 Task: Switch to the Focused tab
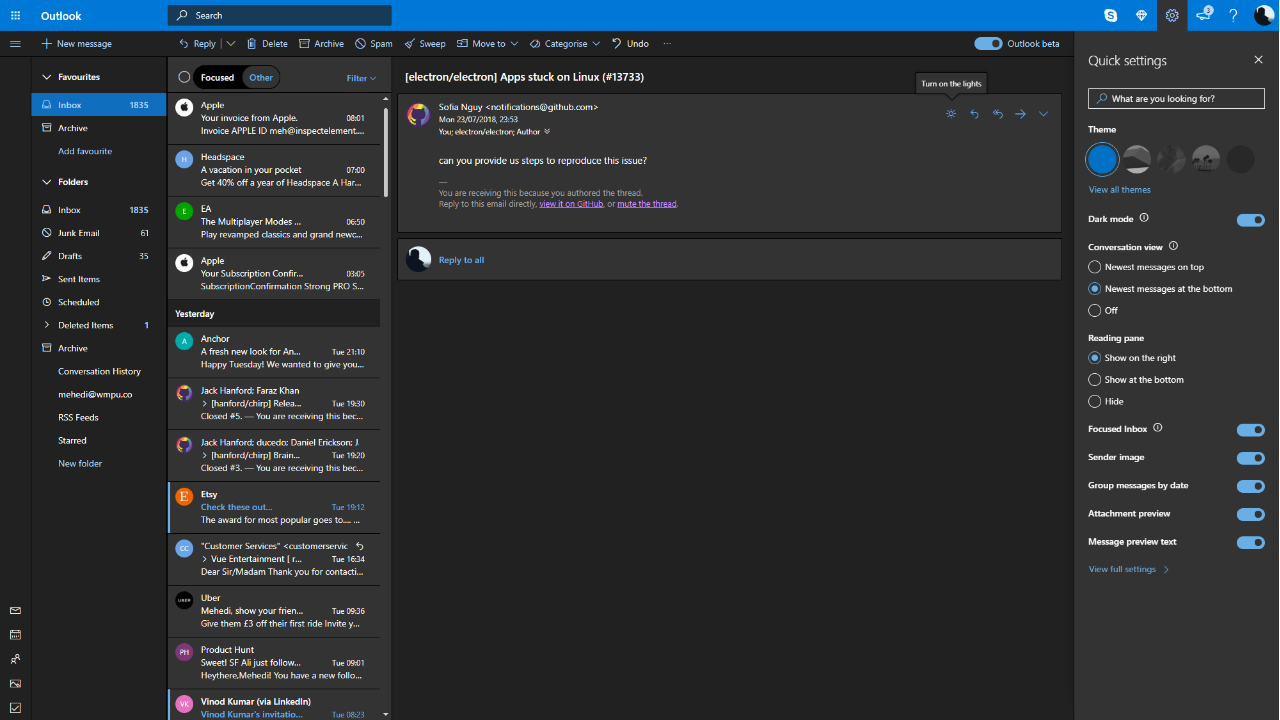(217, 77)
